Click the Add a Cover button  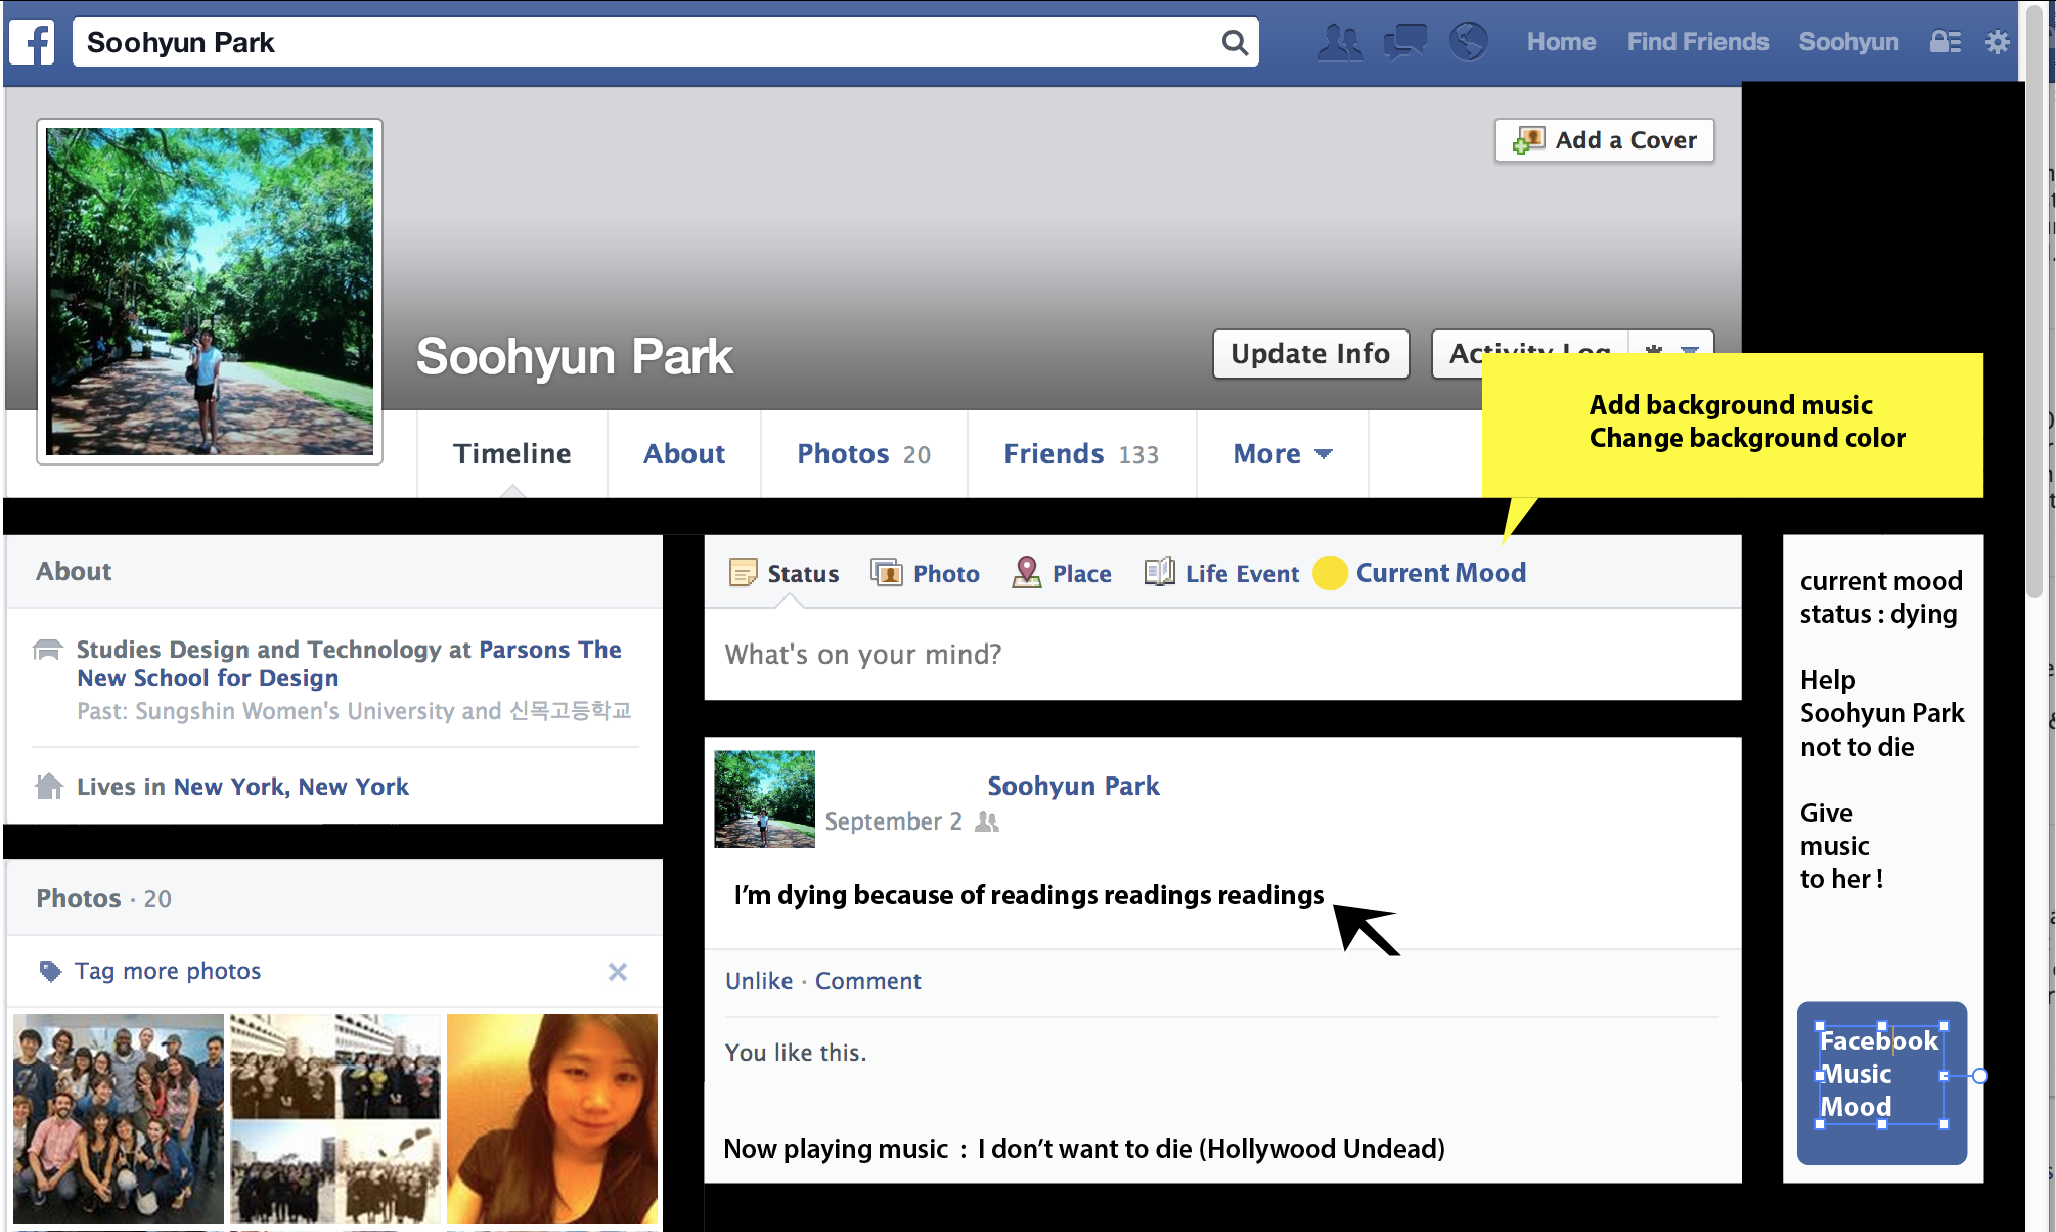pos(1604,140)
